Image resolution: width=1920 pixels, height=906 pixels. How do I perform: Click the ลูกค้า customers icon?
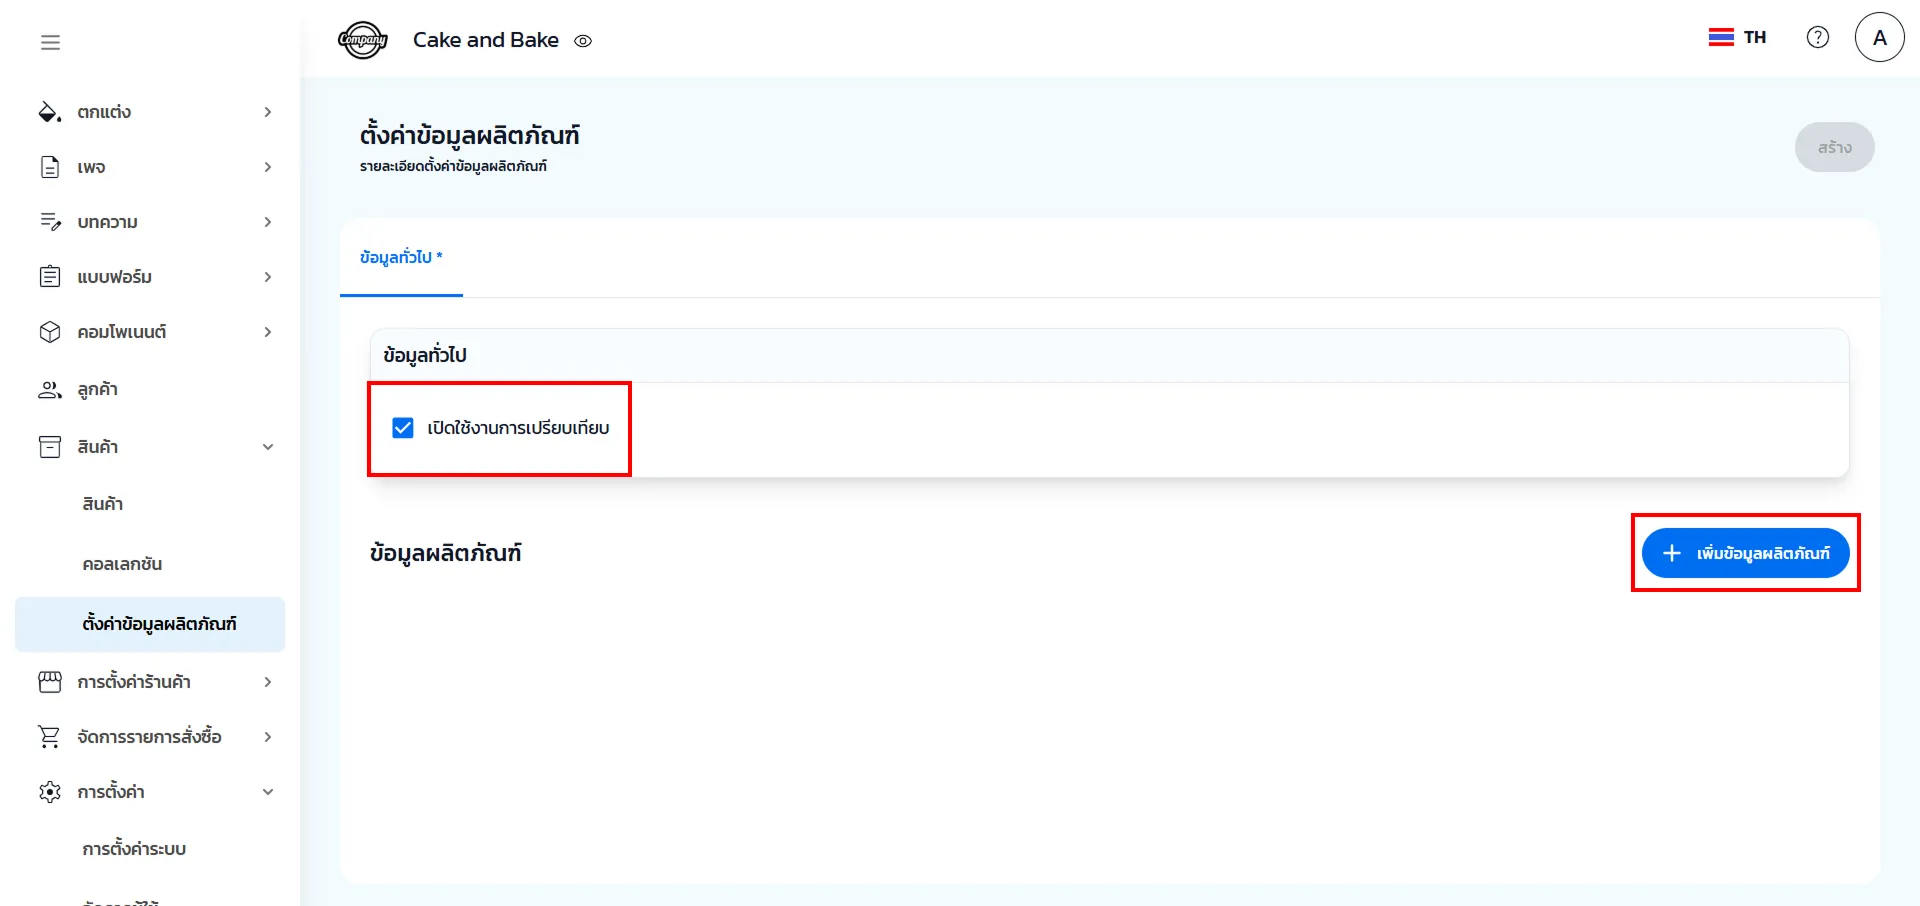point(49,390)
